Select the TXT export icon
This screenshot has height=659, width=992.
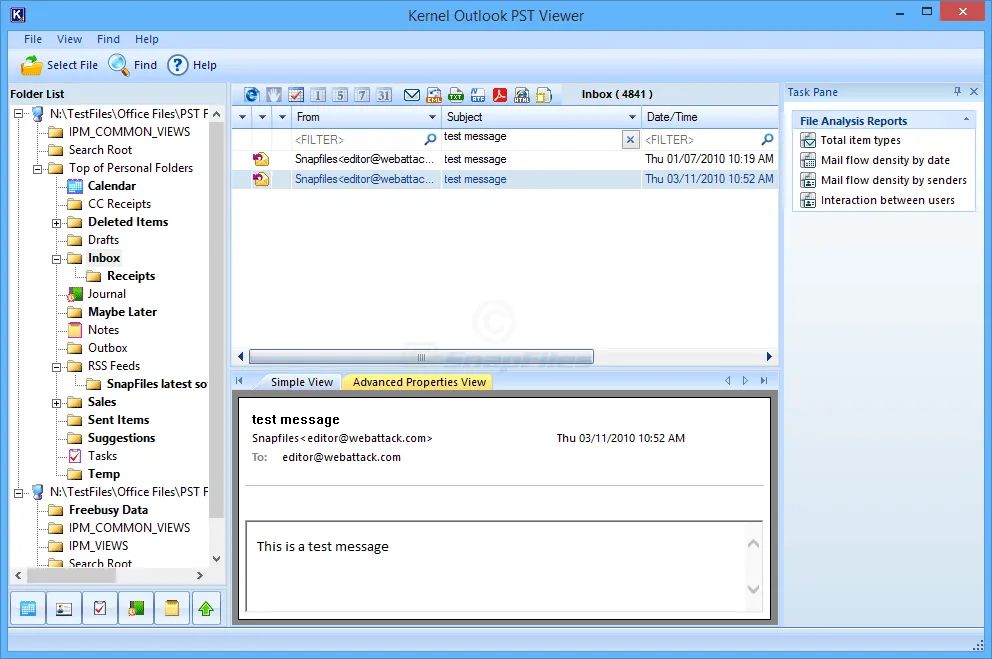coord(455,94)
